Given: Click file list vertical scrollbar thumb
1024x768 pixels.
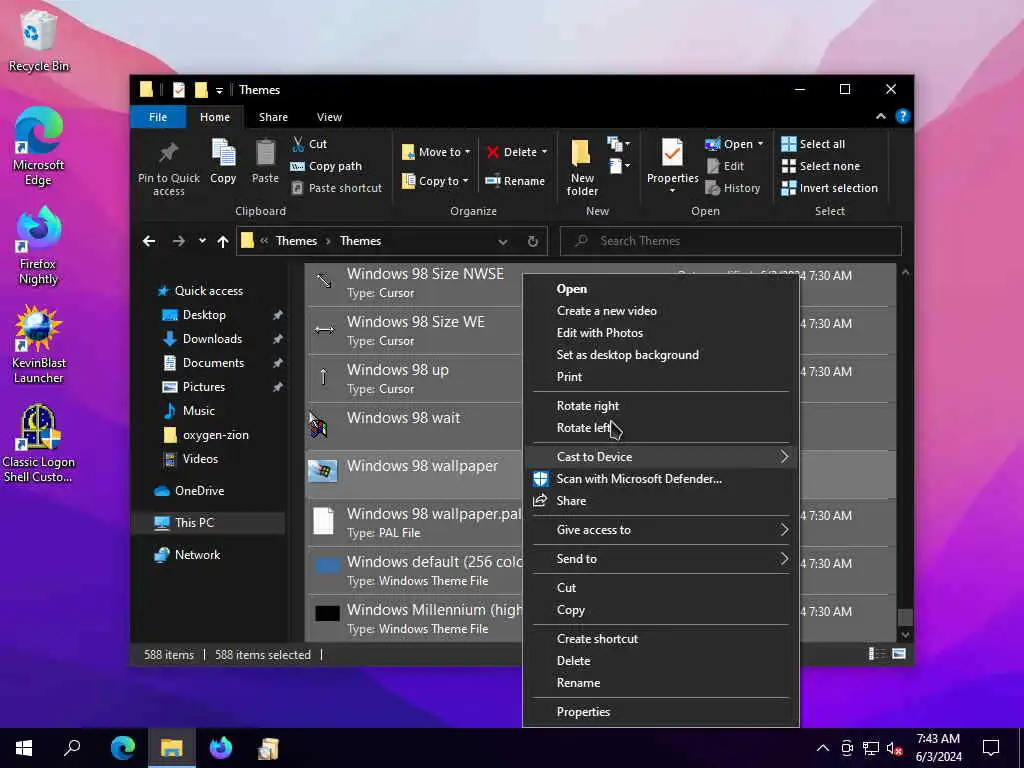Looking at the screenshot, I should pos(905,618).
